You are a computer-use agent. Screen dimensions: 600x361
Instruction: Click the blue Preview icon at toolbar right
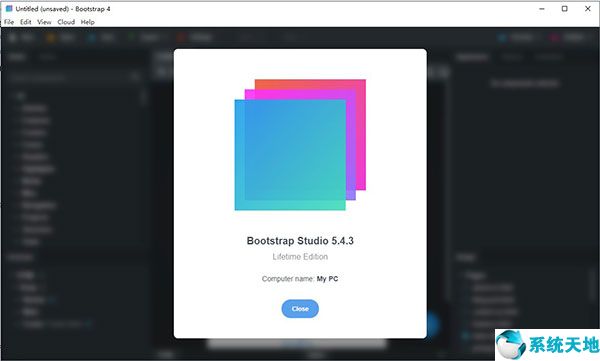click(502, 38)
